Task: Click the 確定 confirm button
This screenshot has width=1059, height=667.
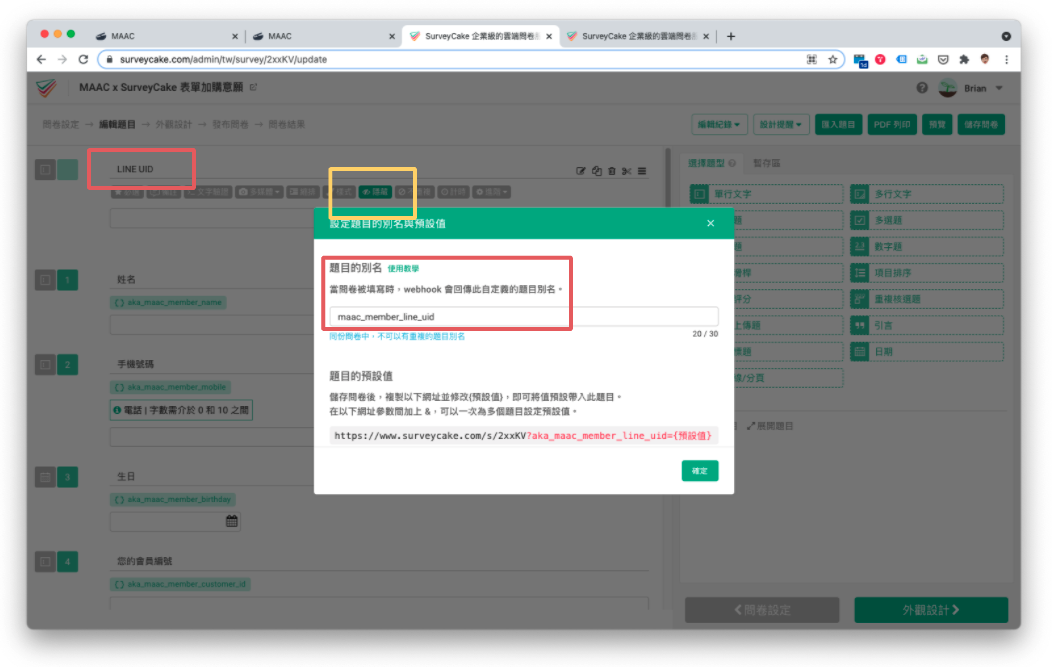Action: [x=700, y=471]
